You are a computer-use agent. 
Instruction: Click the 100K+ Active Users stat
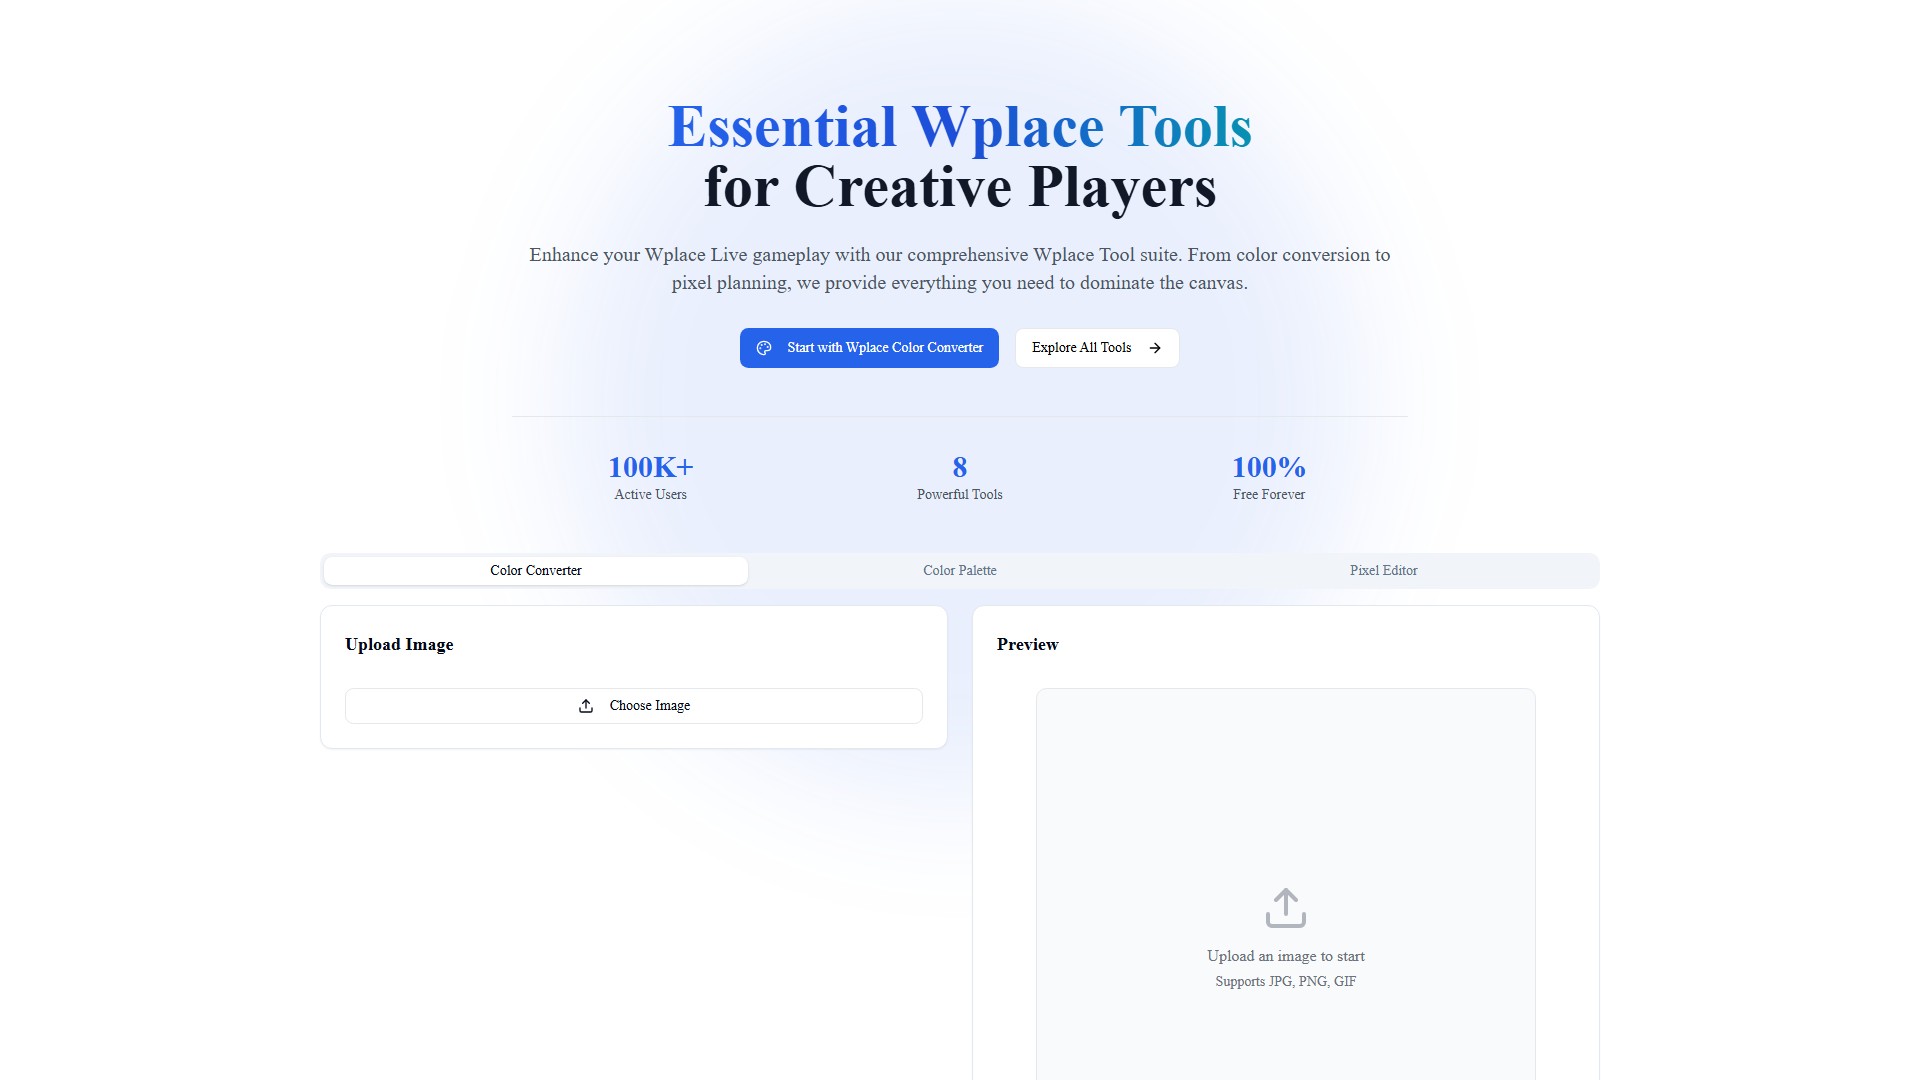point(650,477)
